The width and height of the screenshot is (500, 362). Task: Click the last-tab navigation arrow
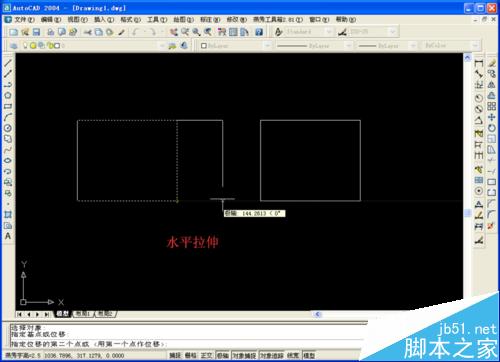coord(47,314)
